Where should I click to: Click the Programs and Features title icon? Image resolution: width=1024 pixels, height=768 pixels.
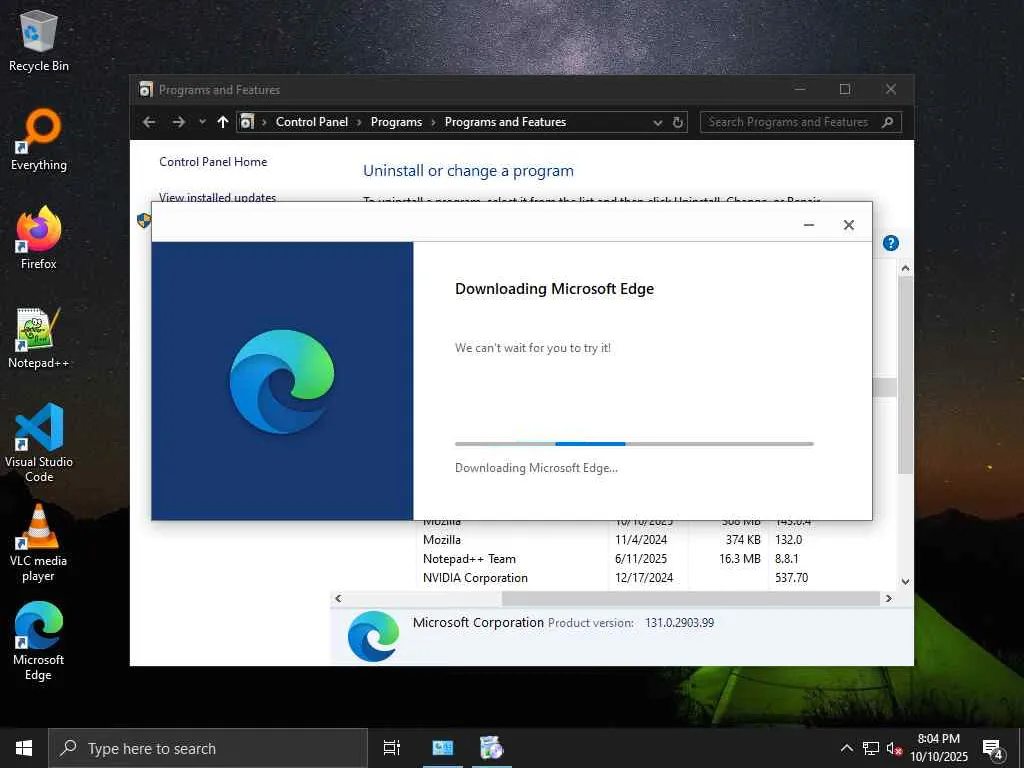click(x=146, y=89)
